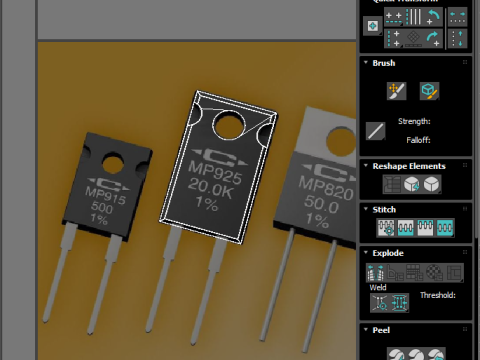Collapse the Brush rollout

click(x=366, y=63)
